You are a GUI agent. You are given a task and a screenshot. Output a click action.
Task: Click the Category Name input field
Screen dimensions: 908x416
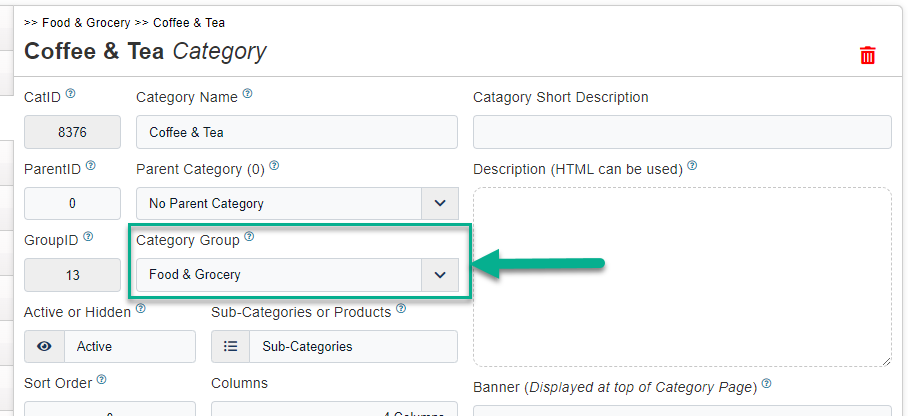click(296, 132)
